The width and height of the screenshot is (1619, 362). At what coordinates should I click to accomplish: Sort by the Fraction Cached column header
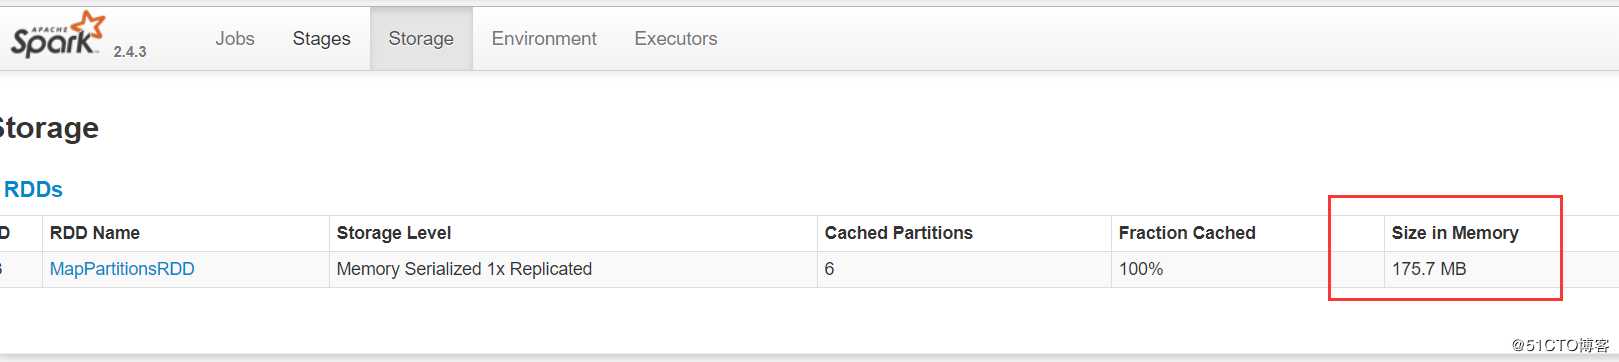point(1187,233)
